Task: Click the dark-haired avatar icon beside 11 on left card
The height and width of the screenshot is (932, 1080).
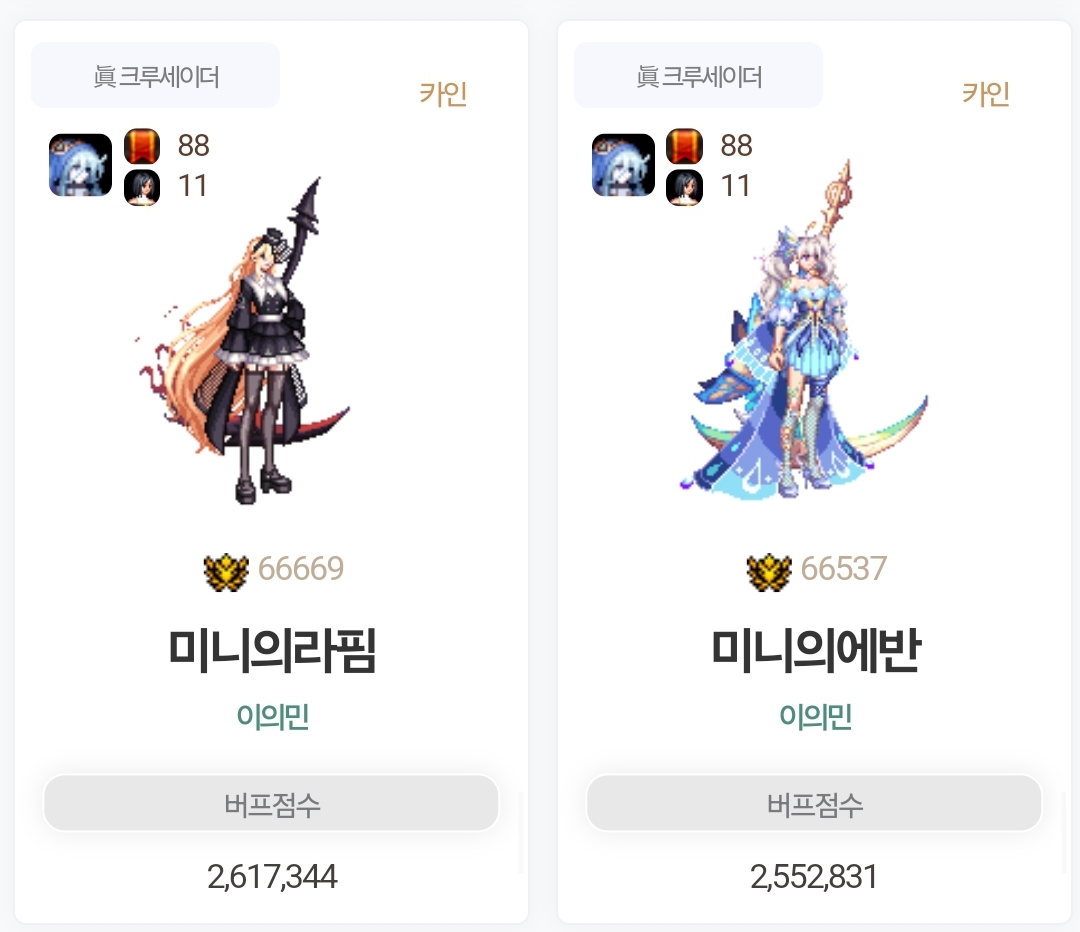Action: [142, 187]
